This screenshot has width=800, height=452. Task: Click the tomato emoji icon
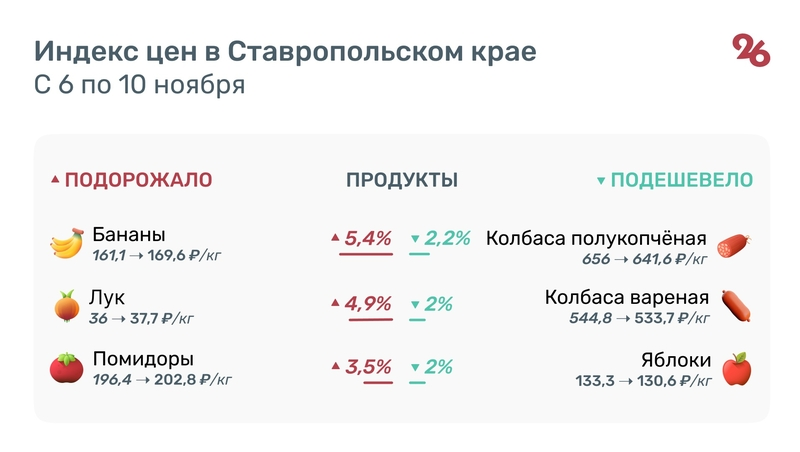tap(66, 368)
